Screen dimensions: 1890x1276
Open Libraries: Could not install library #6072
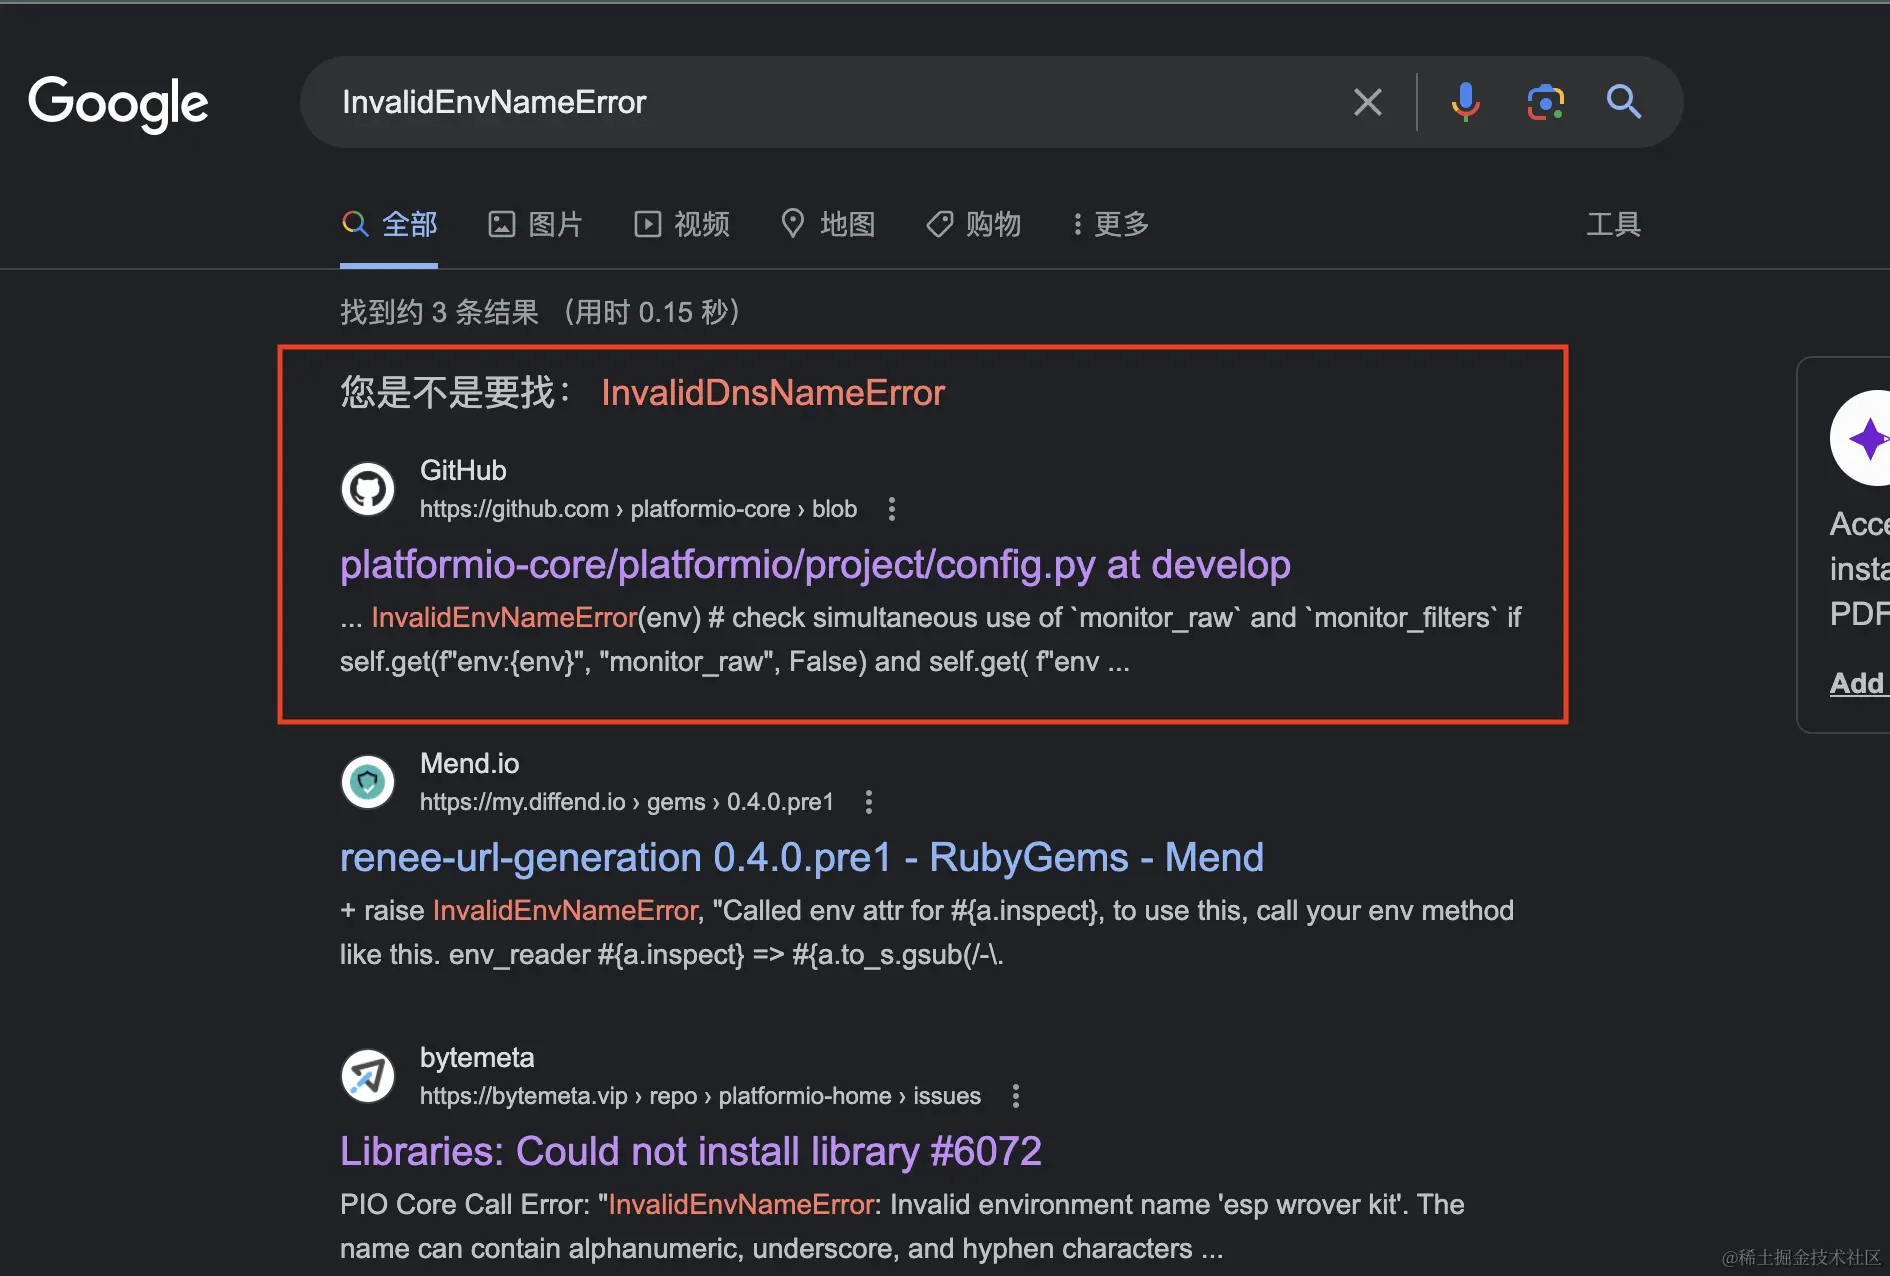pos(691,1152)
